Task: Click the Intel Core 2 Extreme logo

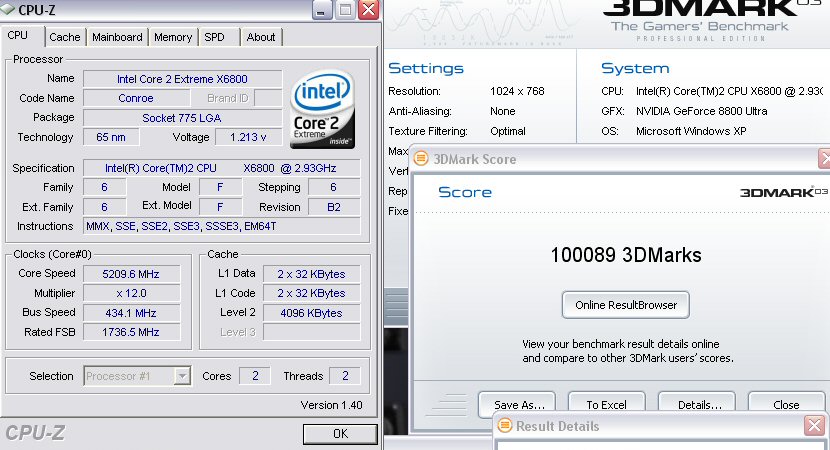Action: pos(322,109)
